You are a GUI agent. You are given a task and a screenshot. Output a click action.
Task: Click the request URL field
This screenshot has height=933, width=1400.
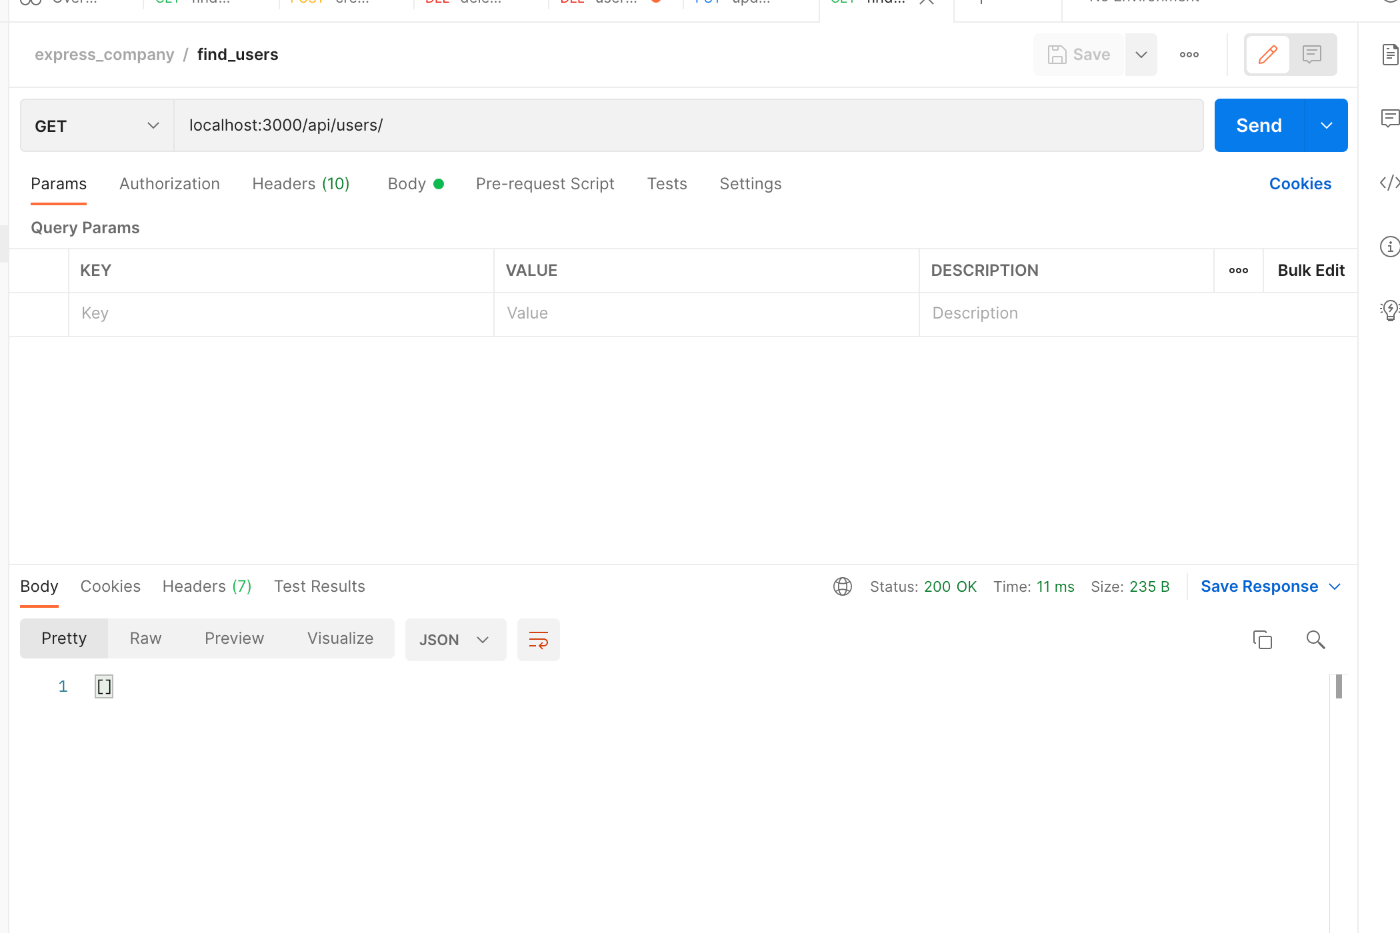tap(688, 126)
